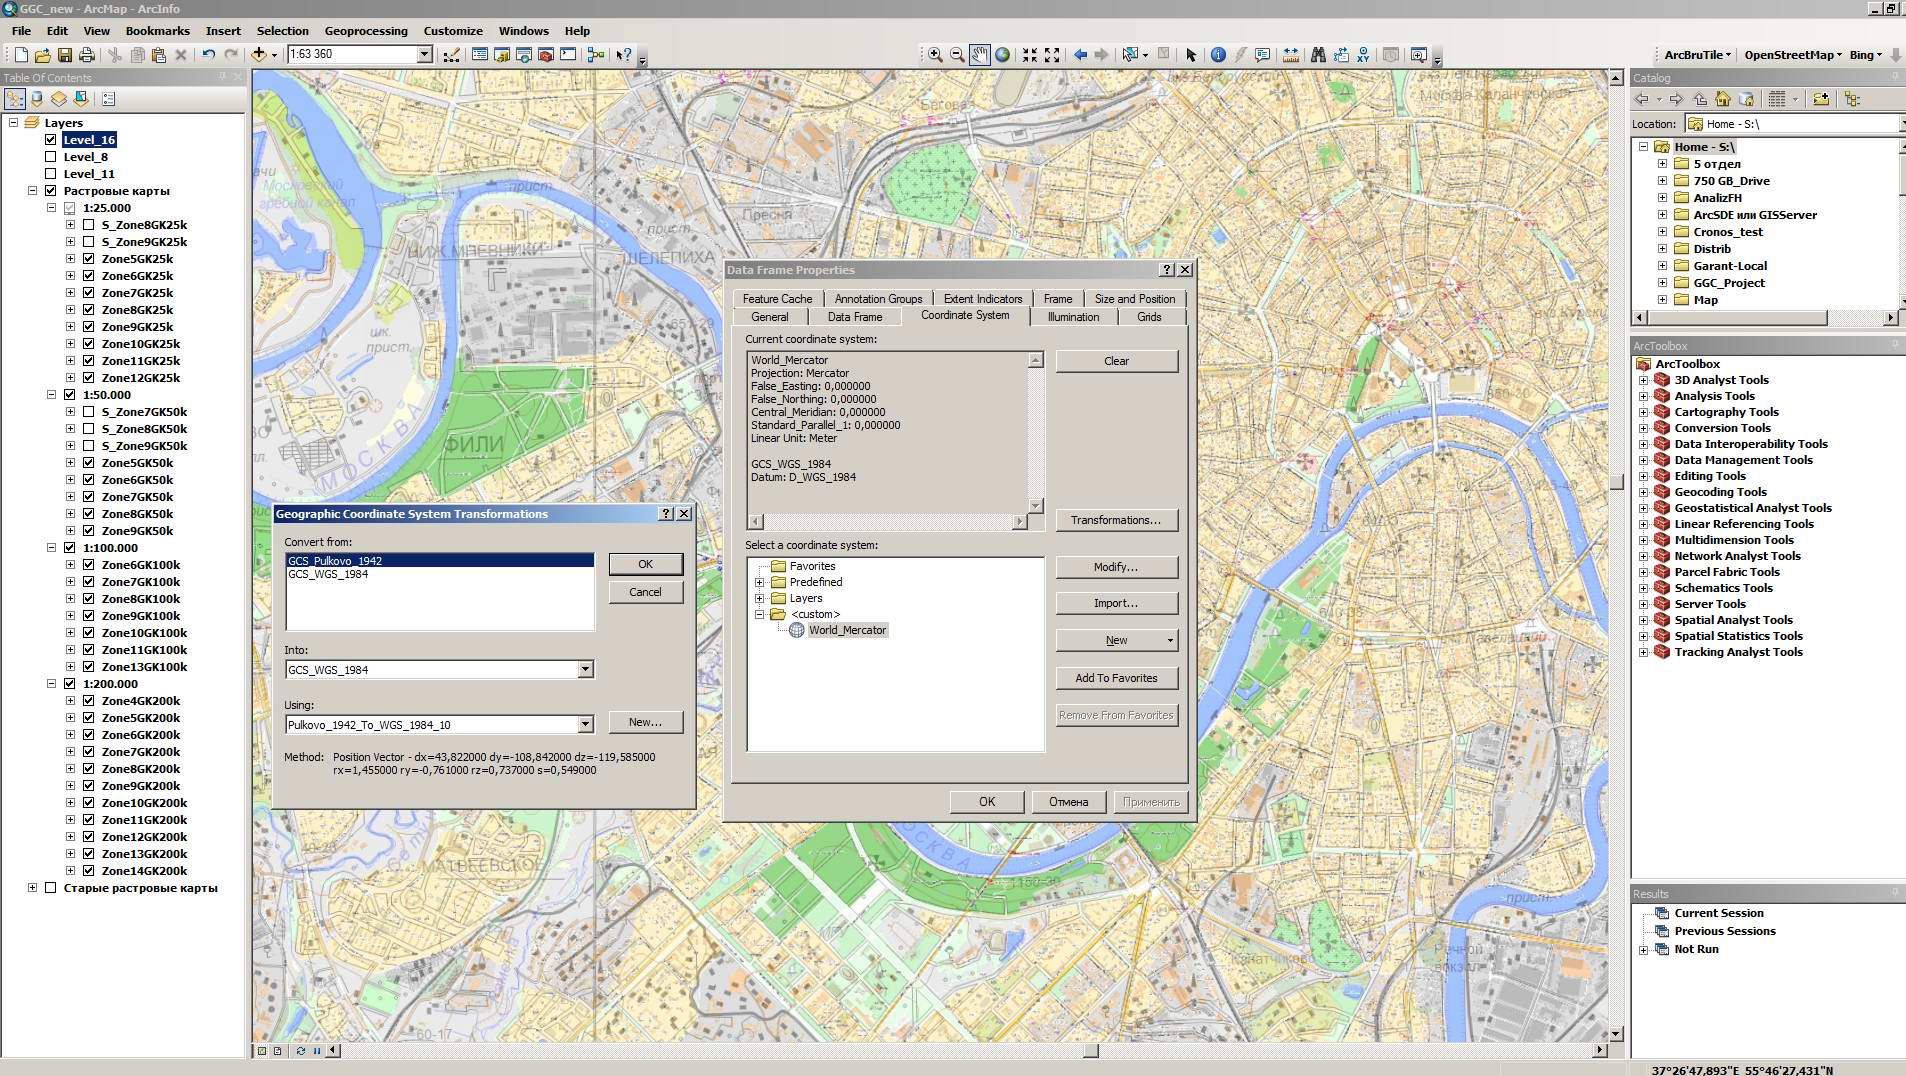
Task: Uncheck the Level_16 layer
Action: pyautogui.click(x=51, y=140)
